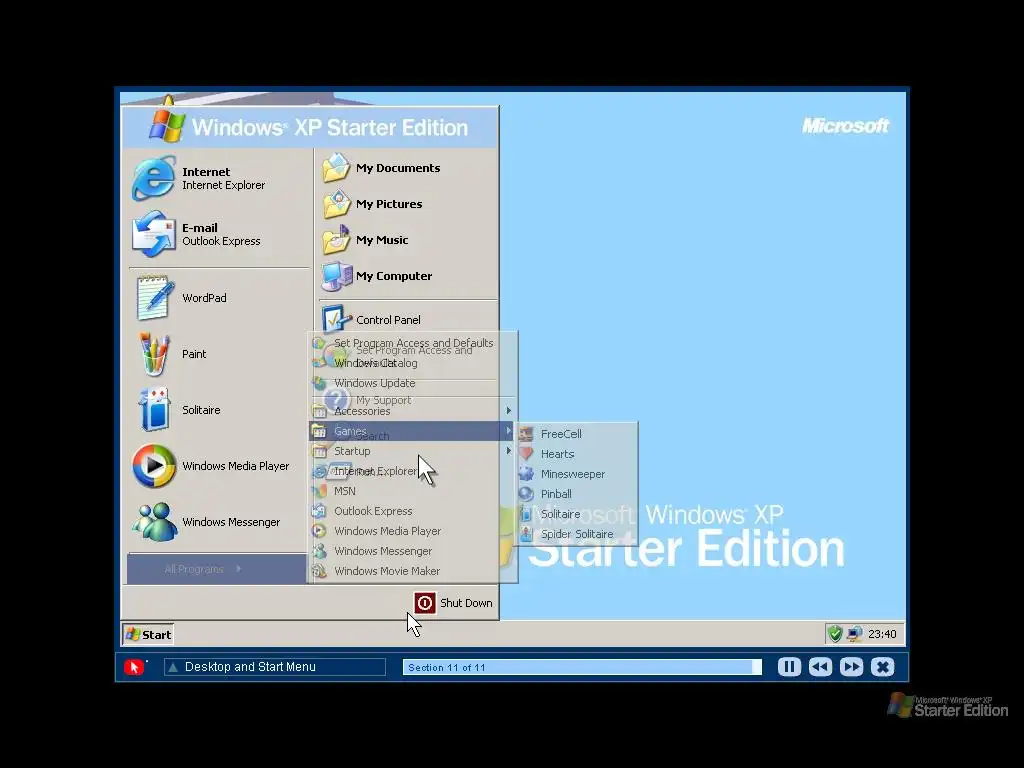Rewind to previous tutorial section

coord(820,667)
